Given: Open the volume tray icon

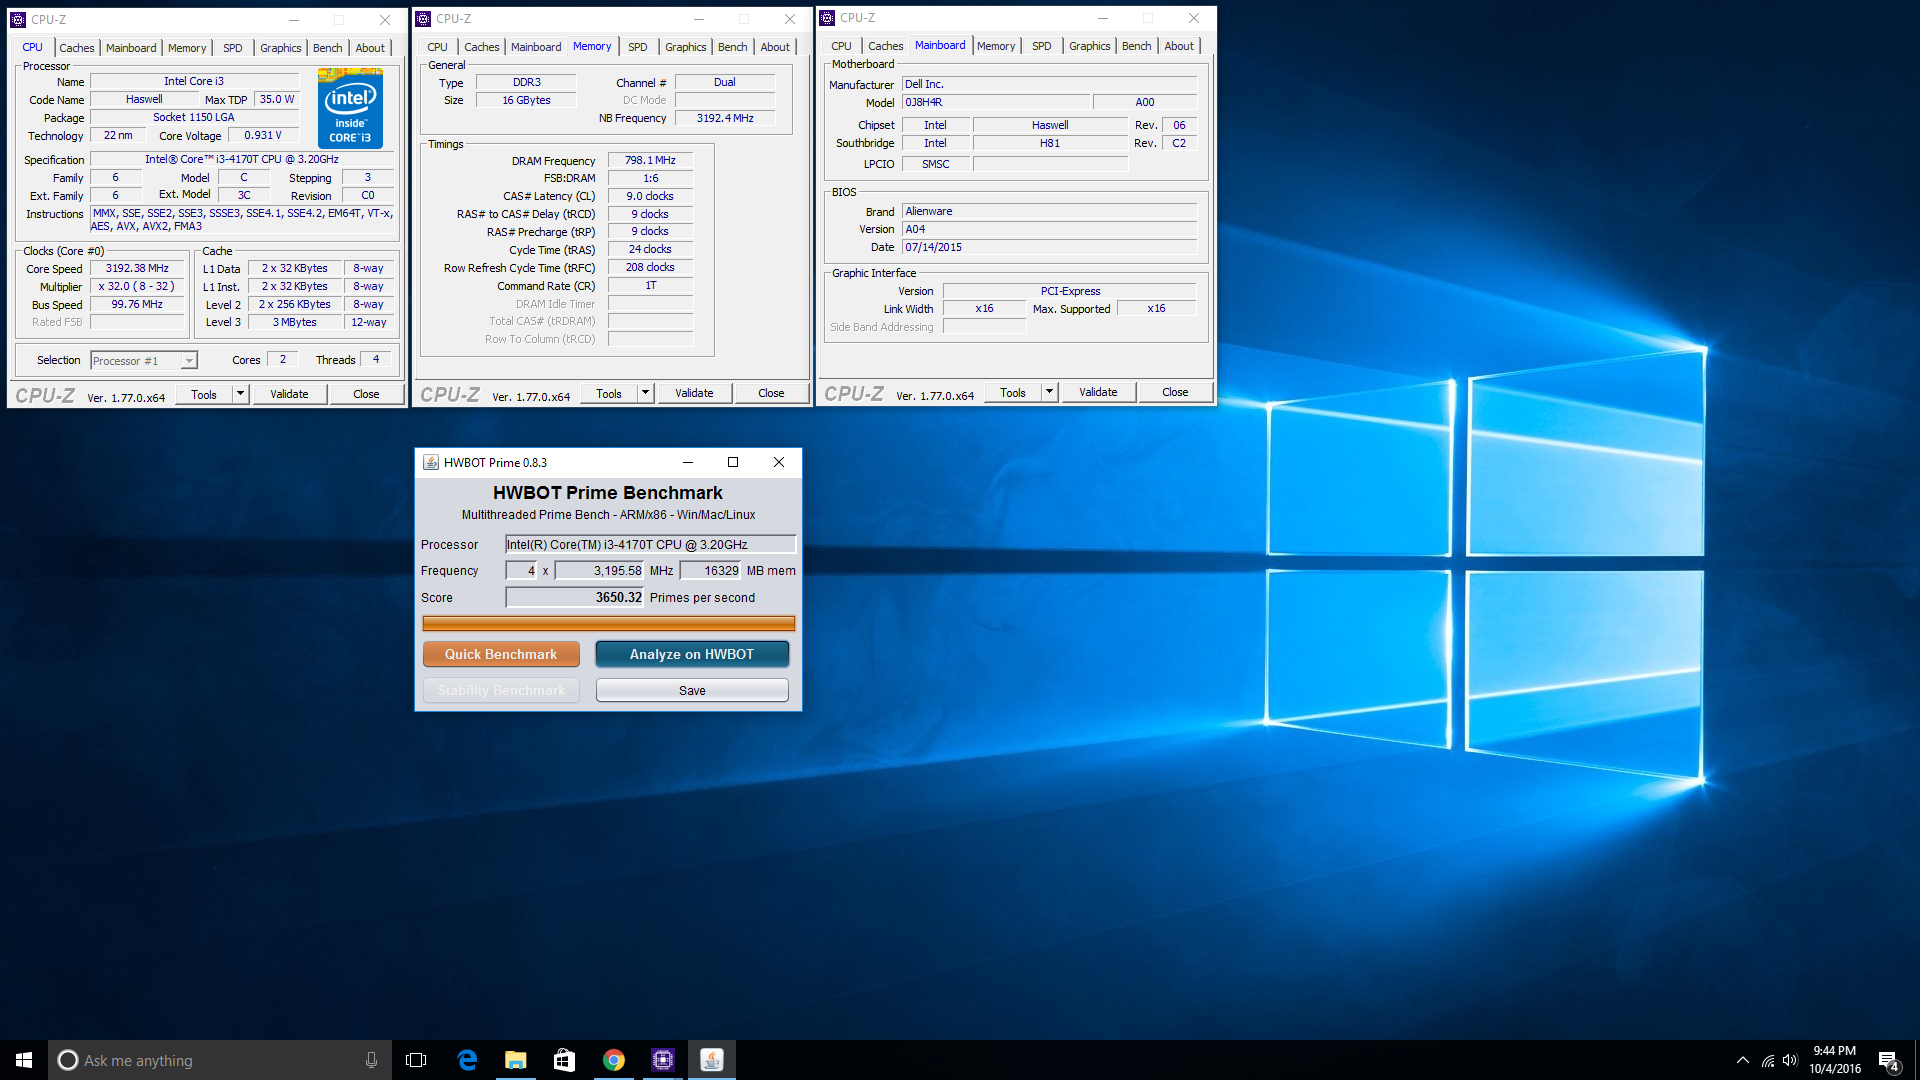Looking at the screenshot, I should tap(1790, 1060).
